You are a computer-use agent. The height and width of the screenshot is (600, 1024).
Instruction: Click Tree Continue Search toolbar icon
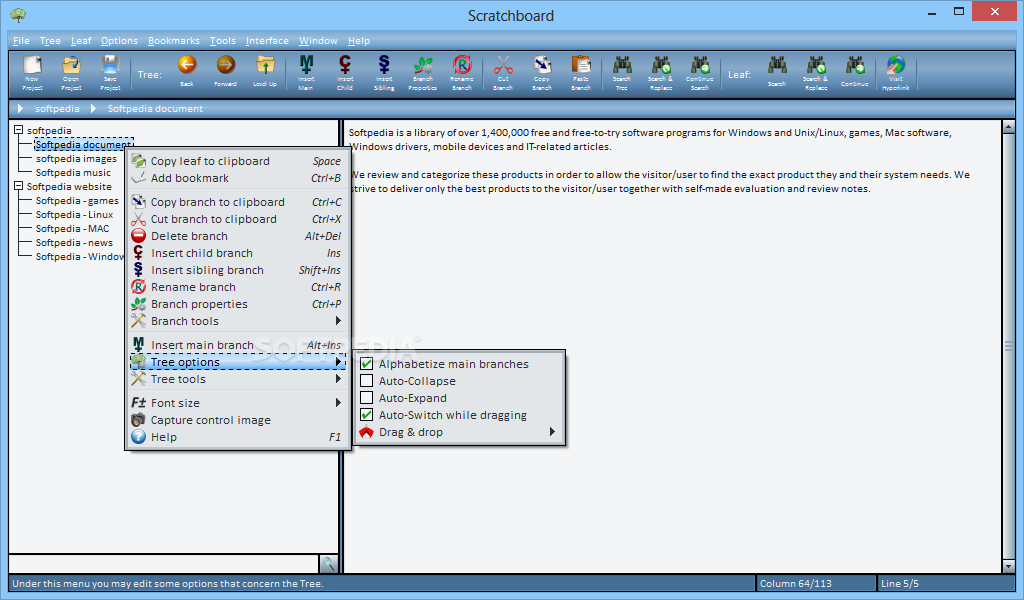pos(699,72)
